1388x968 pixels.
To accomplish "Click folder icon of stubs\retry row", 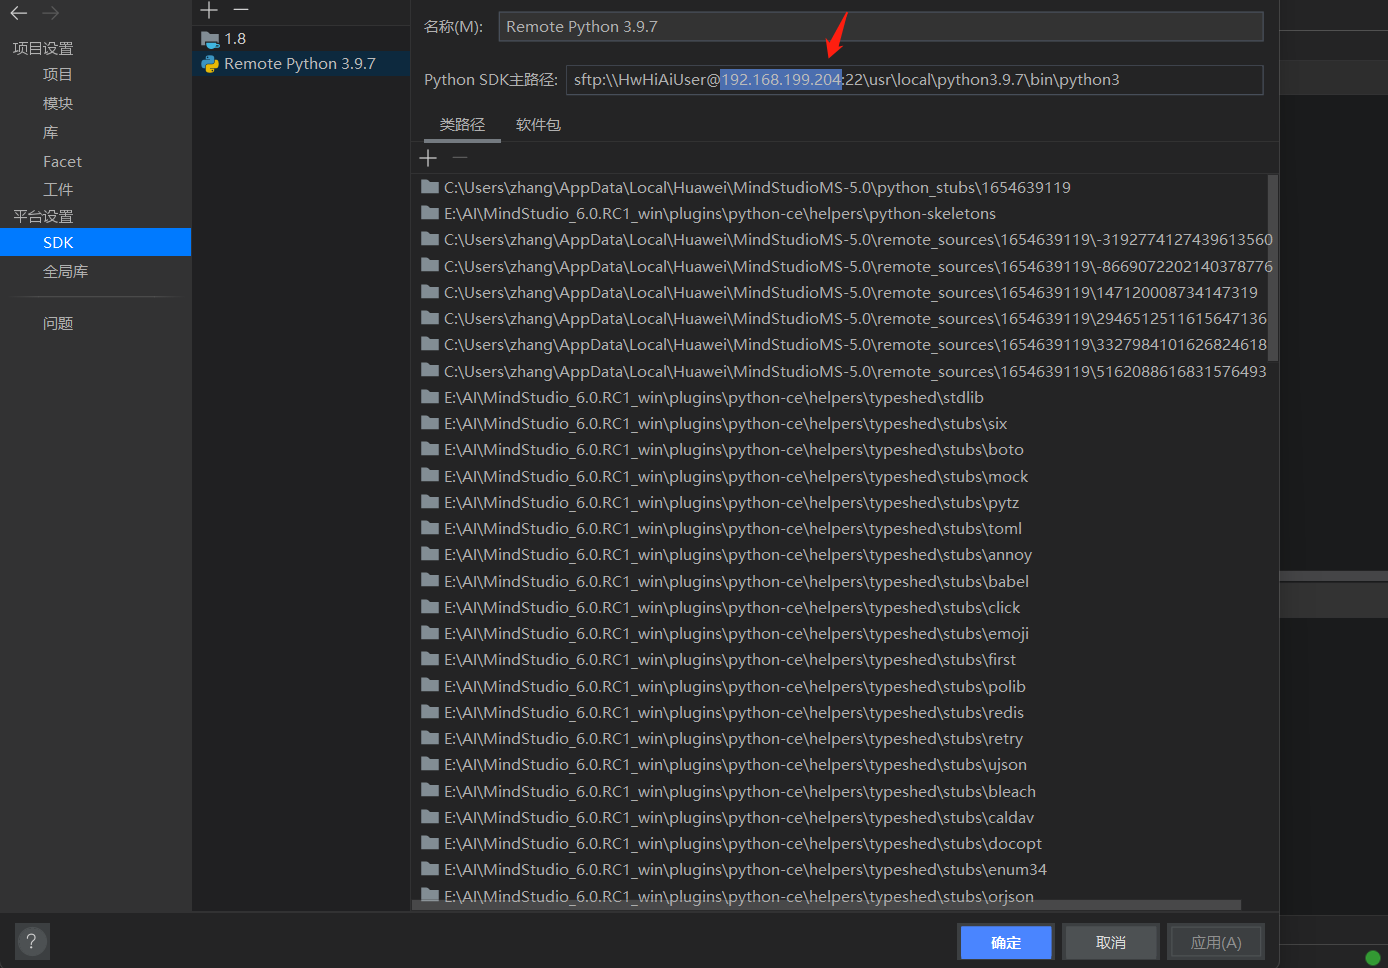I will coord(431,738).
